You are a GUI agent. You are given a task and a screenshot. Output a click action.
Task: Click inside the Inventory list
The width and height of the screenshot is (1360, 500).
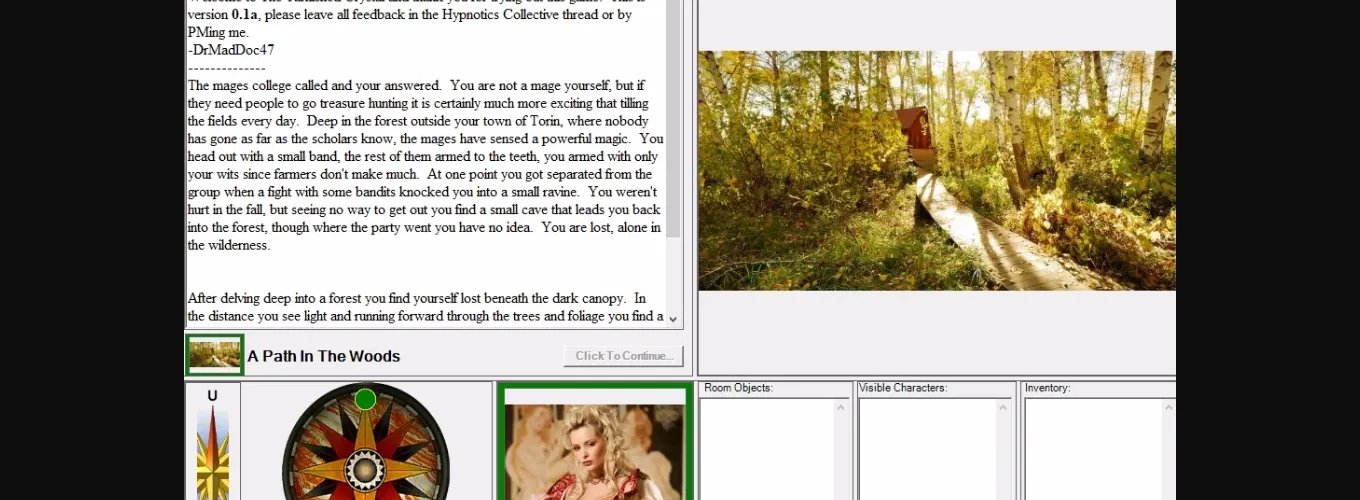1092,448
